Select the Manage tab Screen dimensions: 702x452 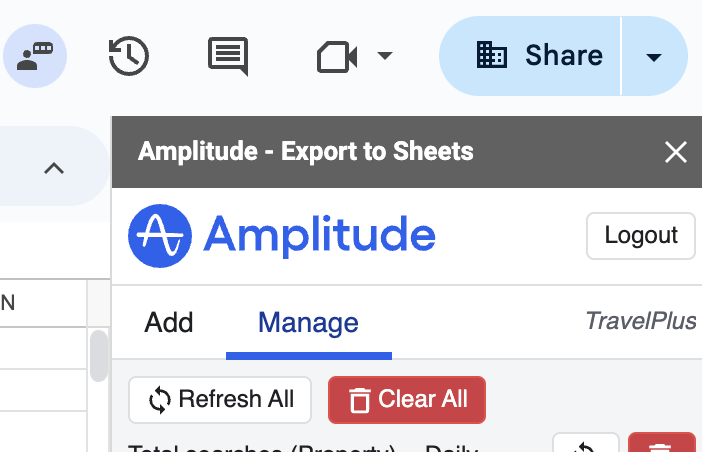308,322
